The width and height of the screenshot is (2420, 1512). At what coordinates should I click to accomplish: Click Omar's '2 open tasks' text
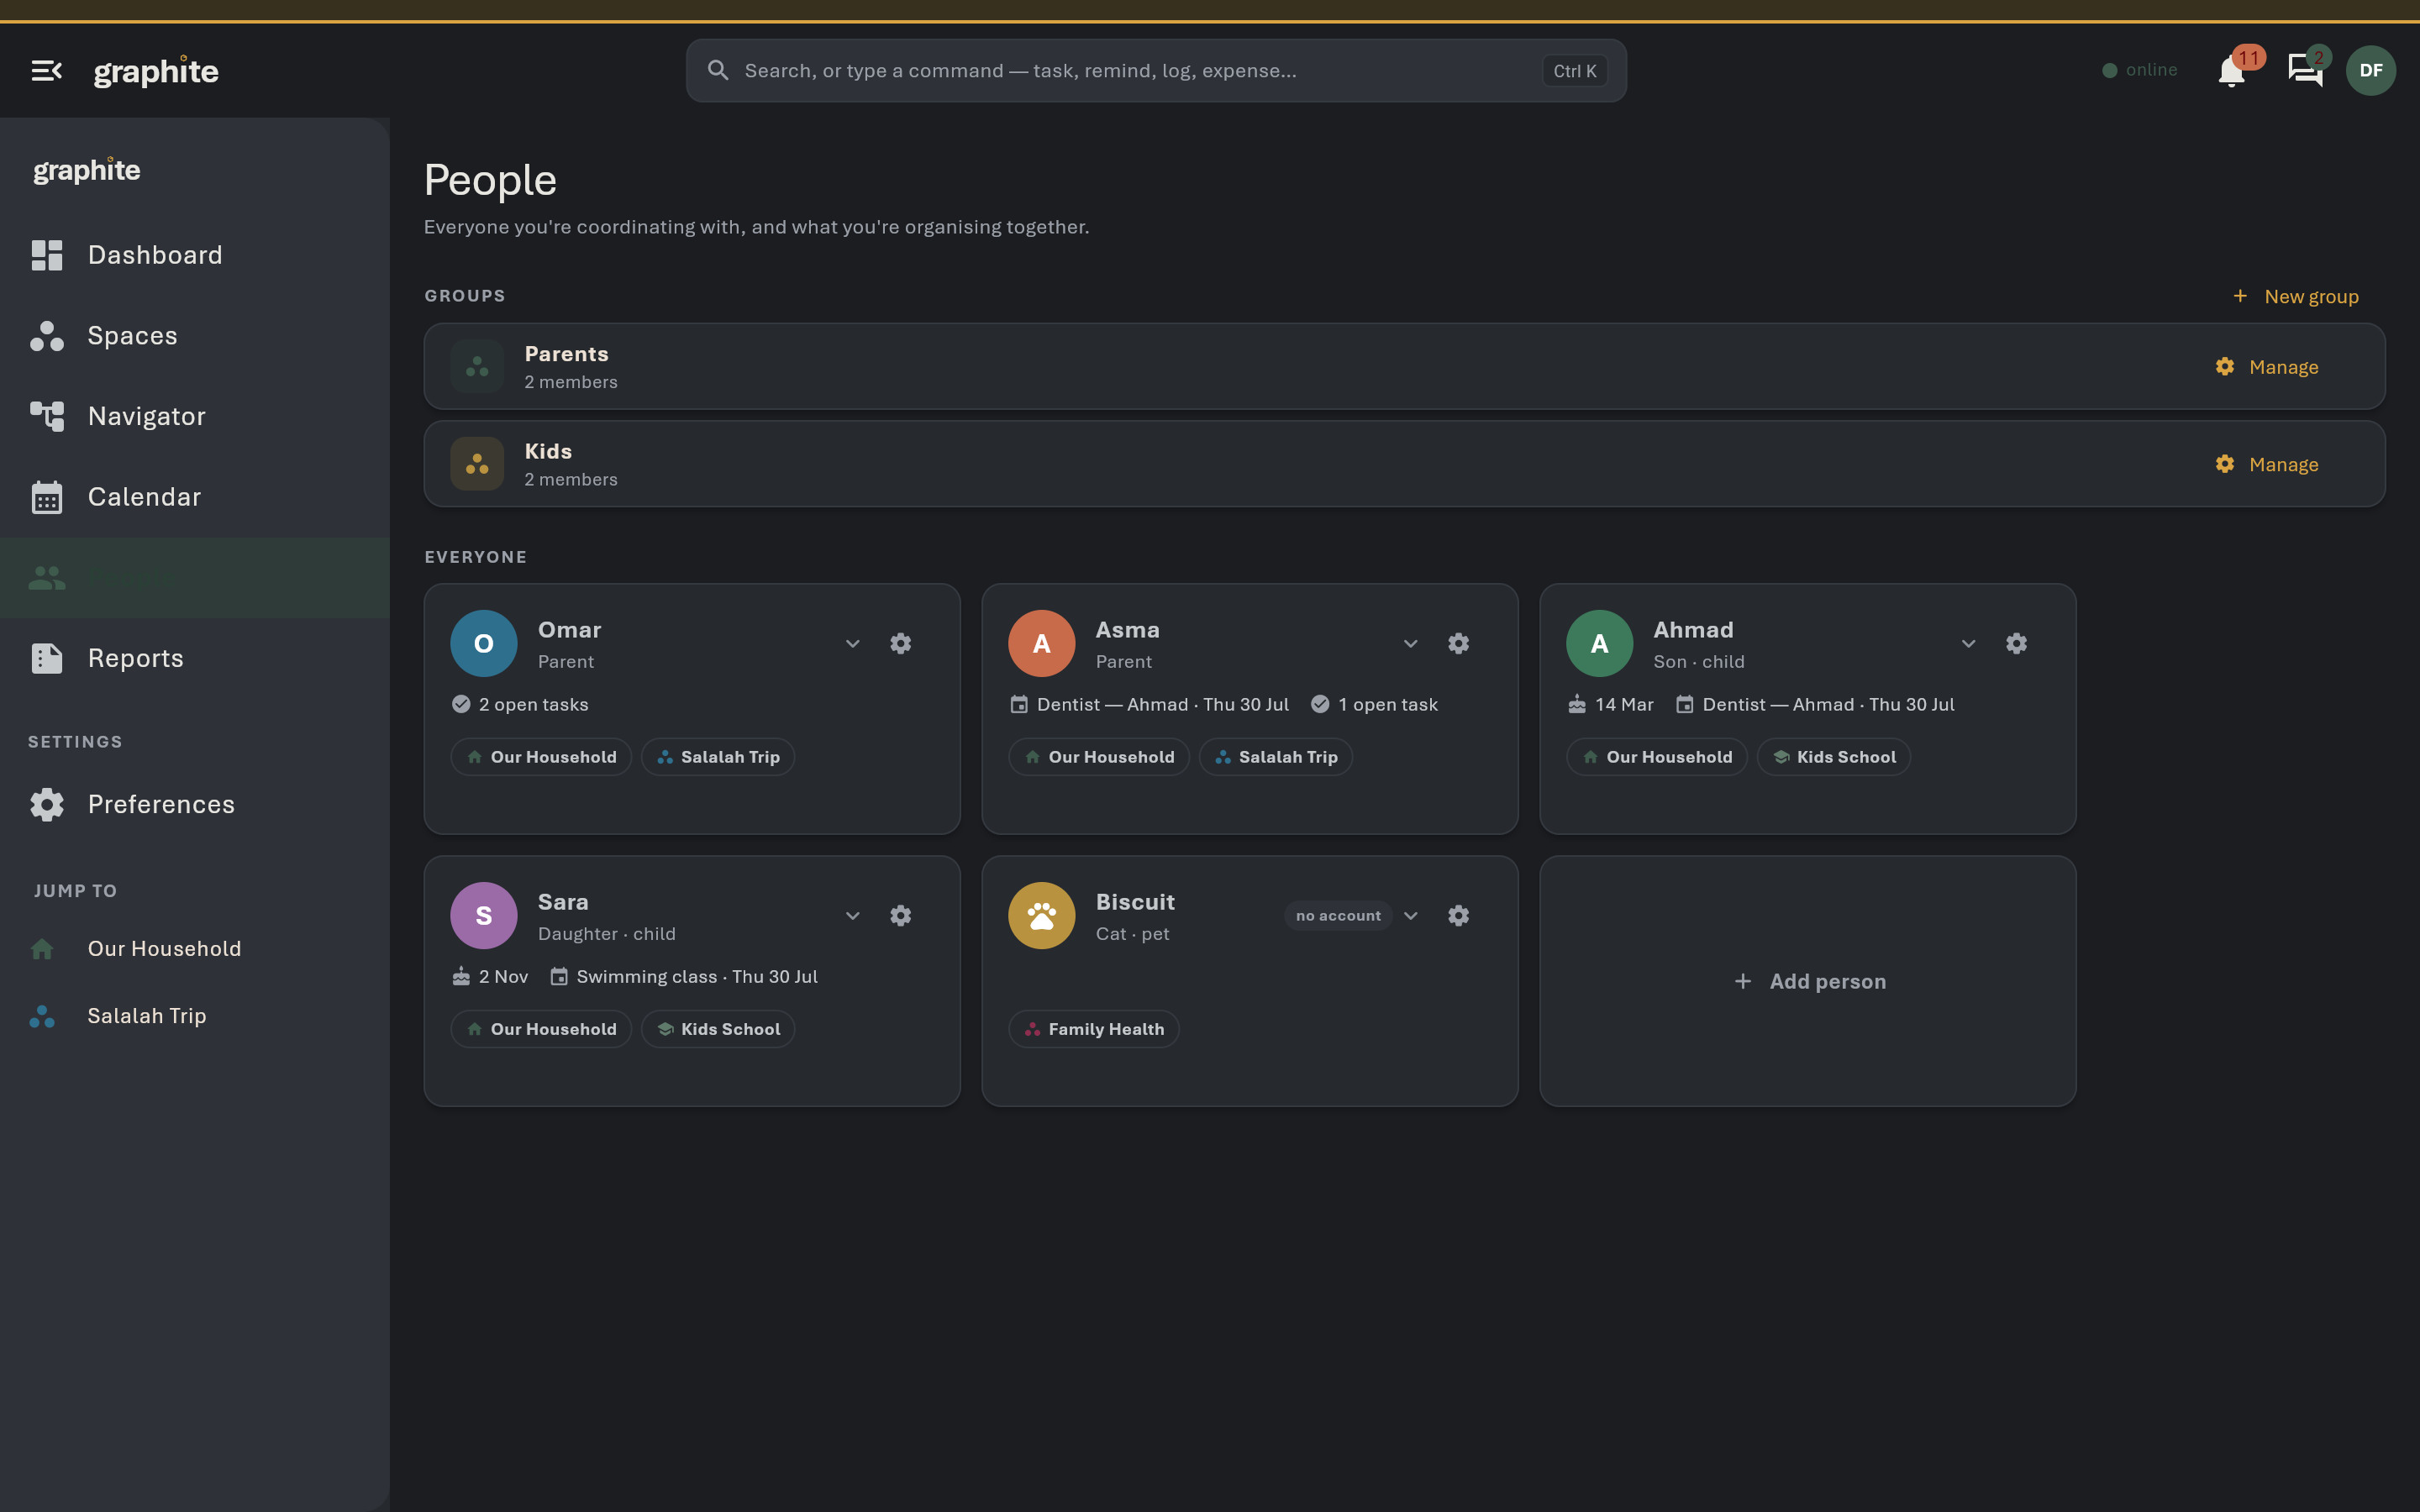pyautogui.click(x=533, y=704)
